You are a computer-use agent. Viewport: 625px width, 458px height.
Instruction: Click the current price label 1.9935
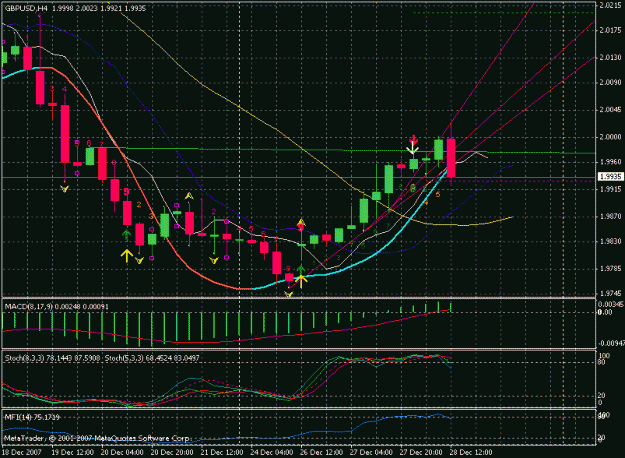click(x=610, y=176)
